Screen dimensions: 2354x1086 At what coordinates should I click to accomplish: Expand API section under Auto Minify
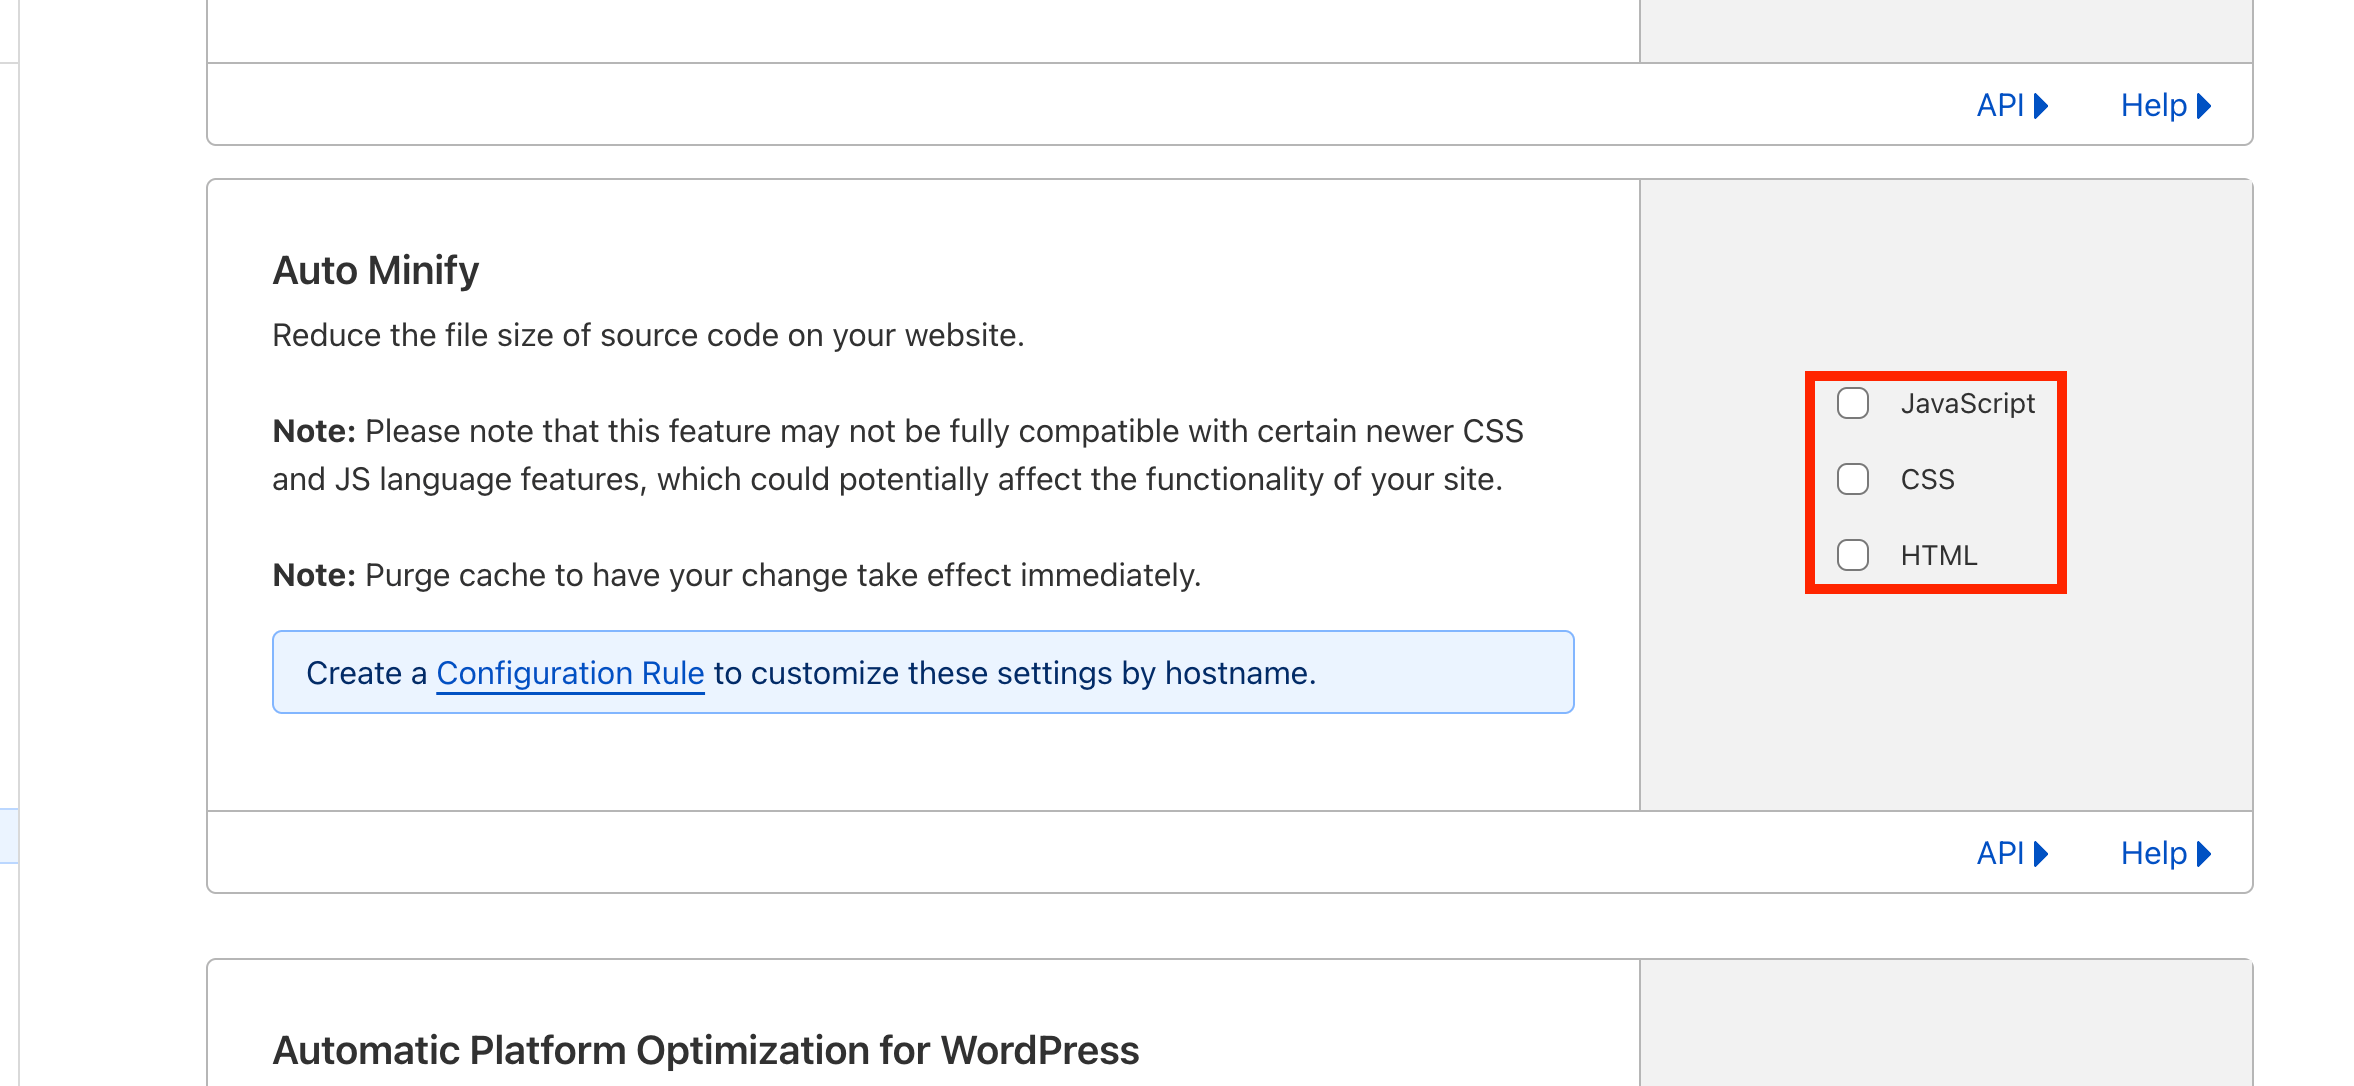pyautogui.click(x=2012, y=853)
